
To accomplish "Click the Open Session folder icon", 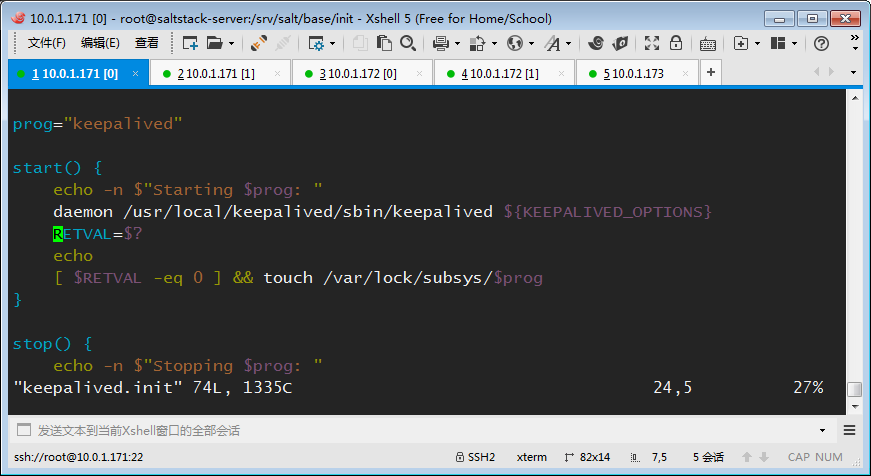I will tap(214, 43).
